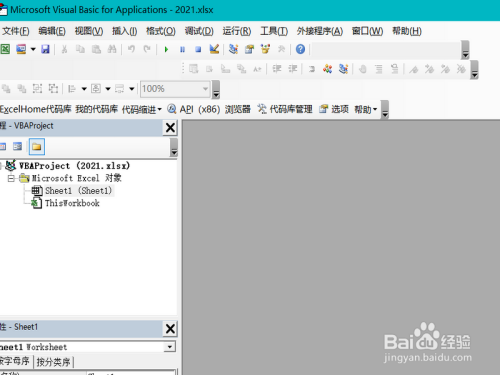
Task: Open the 插入(I) menu
Action: [x=125, y=31]
